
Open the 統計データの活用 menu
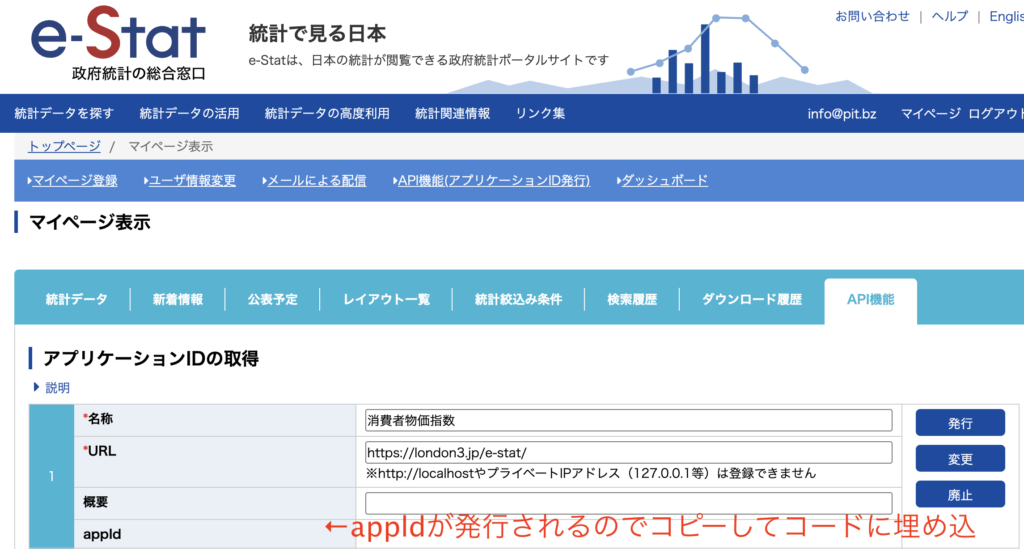point(189,114)
